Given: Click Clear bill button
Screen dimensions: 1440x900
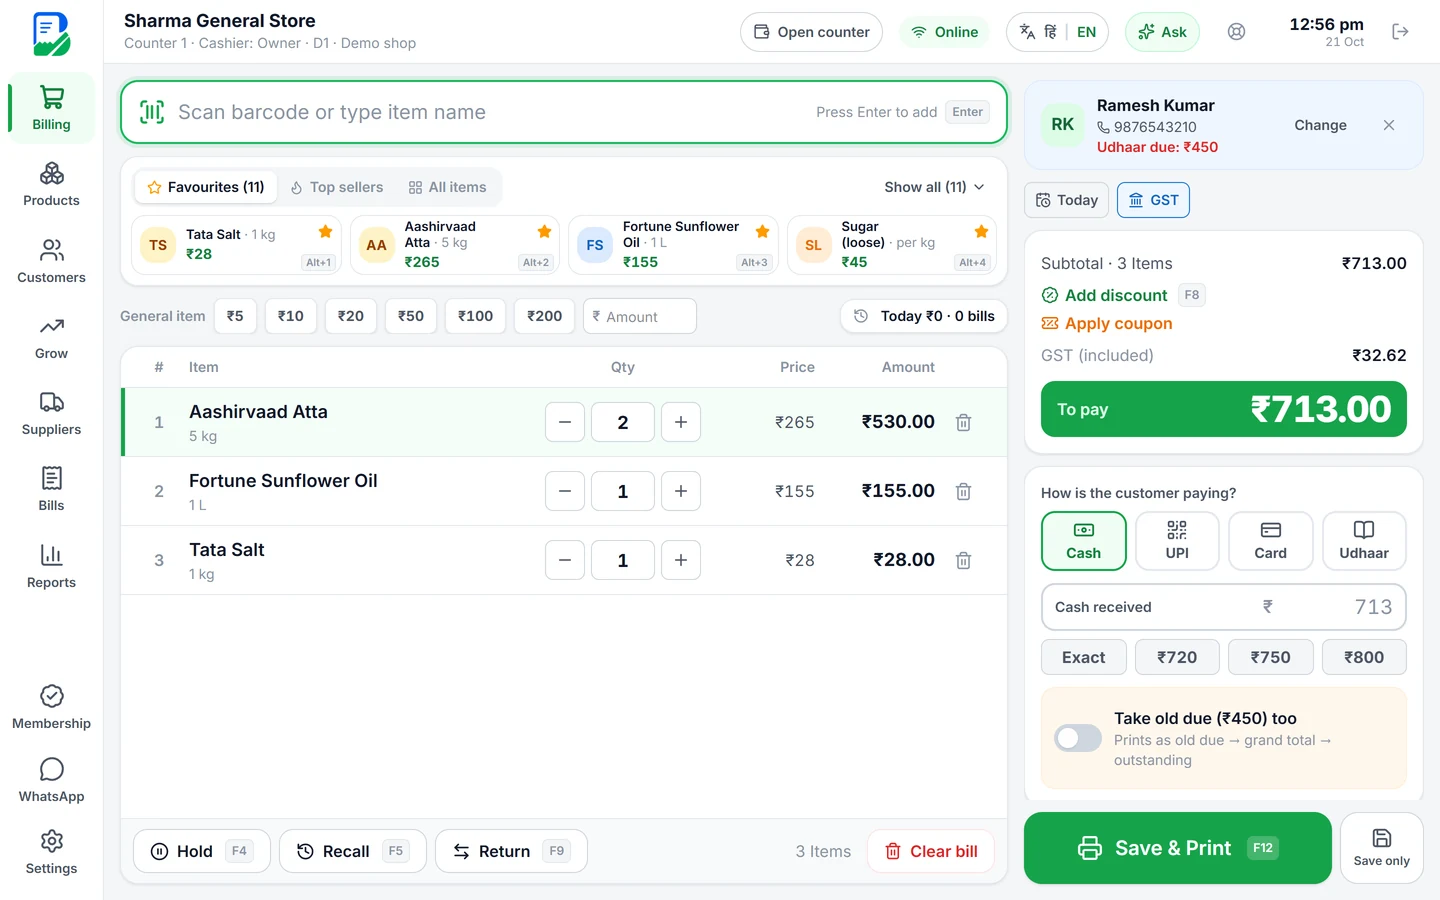Looking at the screenshot, I should (x=931, y=851).
